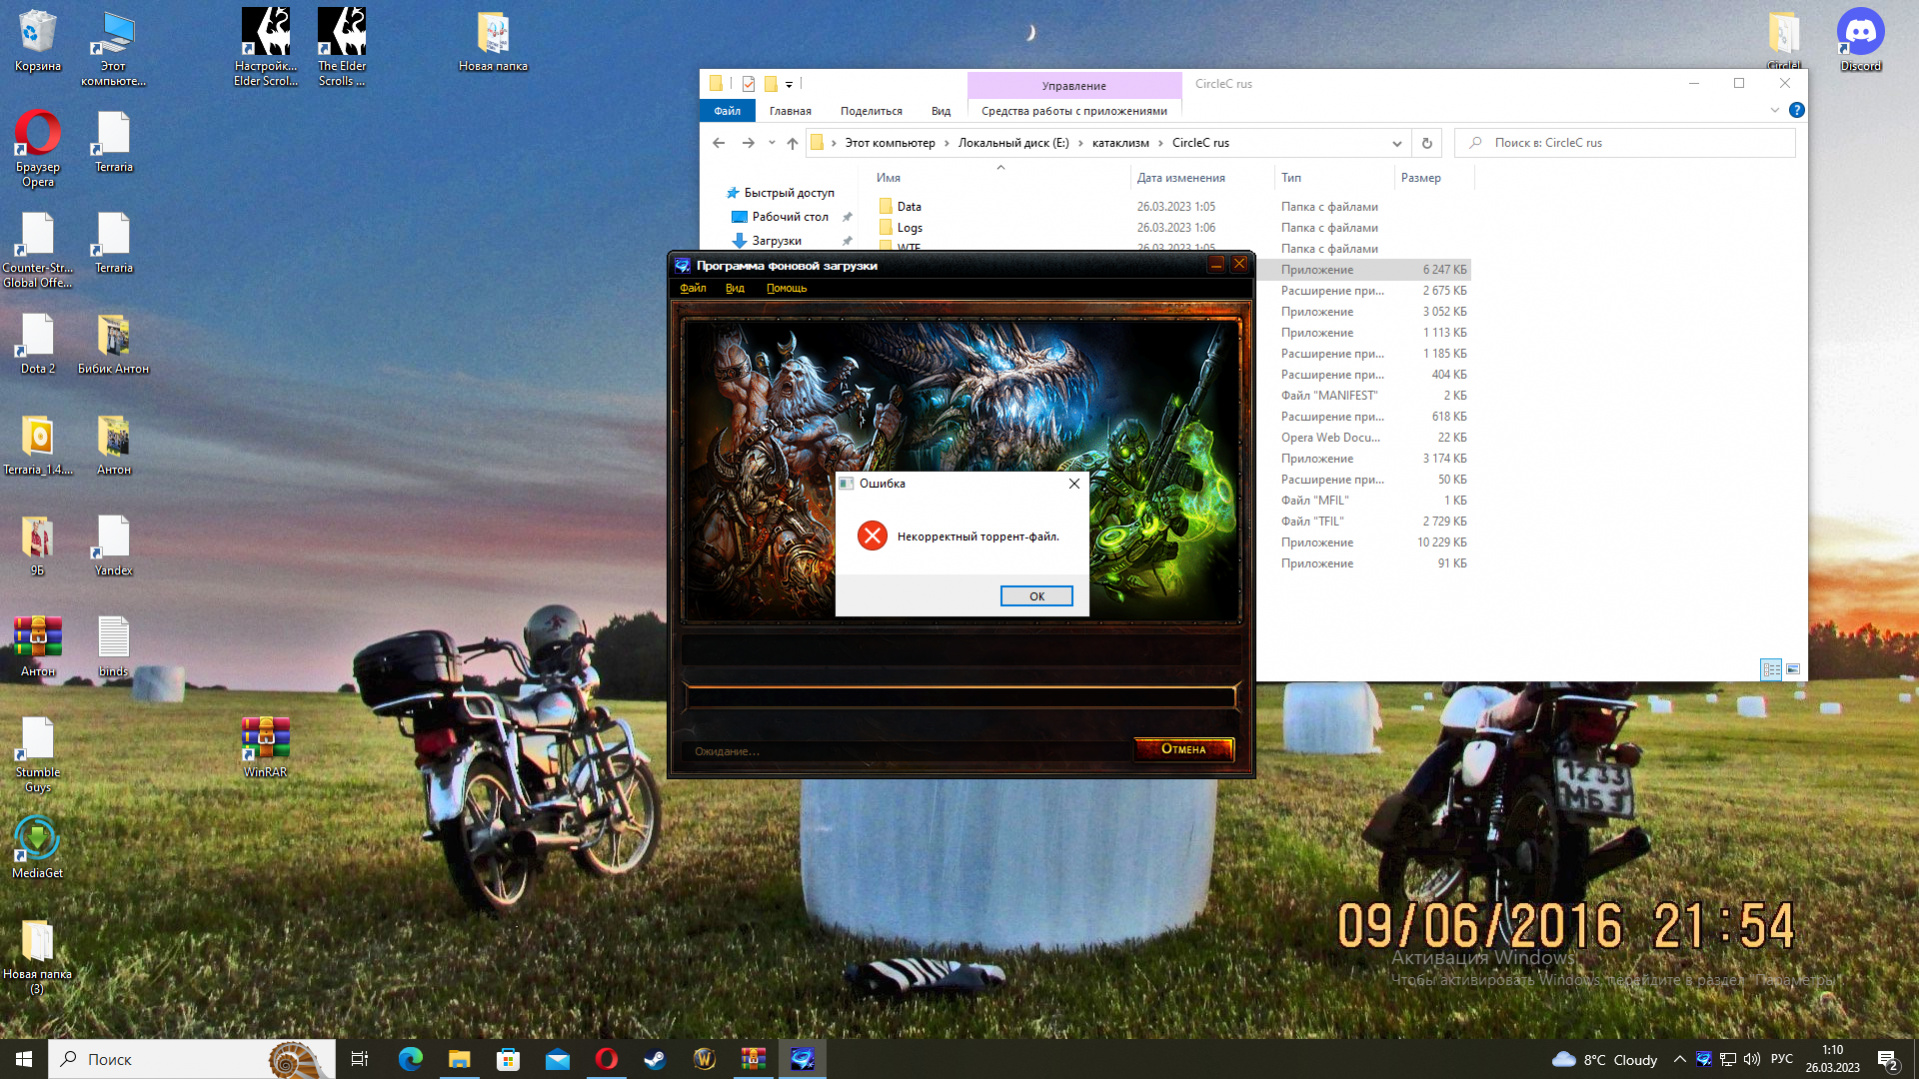Image resolution: width=1919 pixels, height=1079 pixels.
Task: Click the download progress bar
Action: pyautogui.click(x=960, y=696)
